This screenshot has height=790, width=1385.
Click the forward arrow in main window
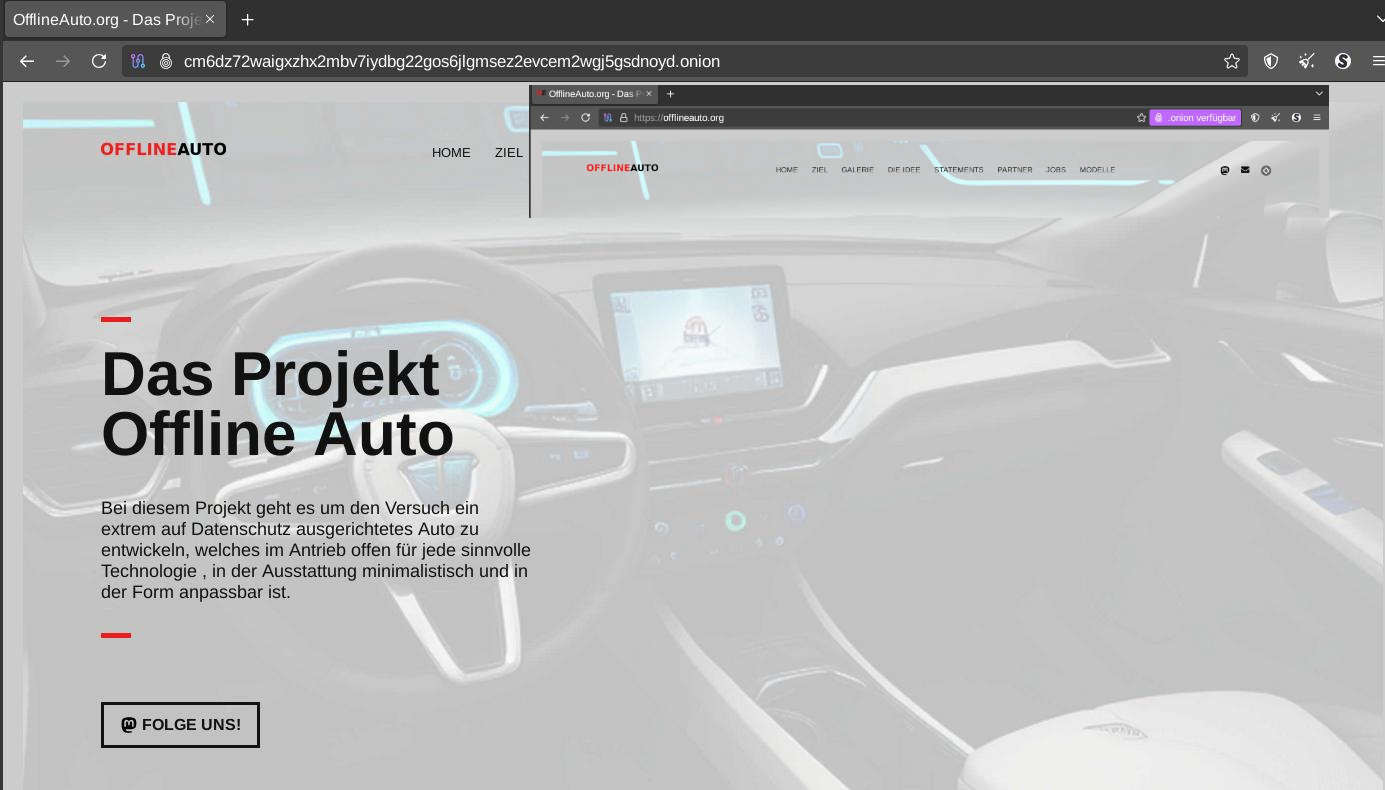[63, 61]
